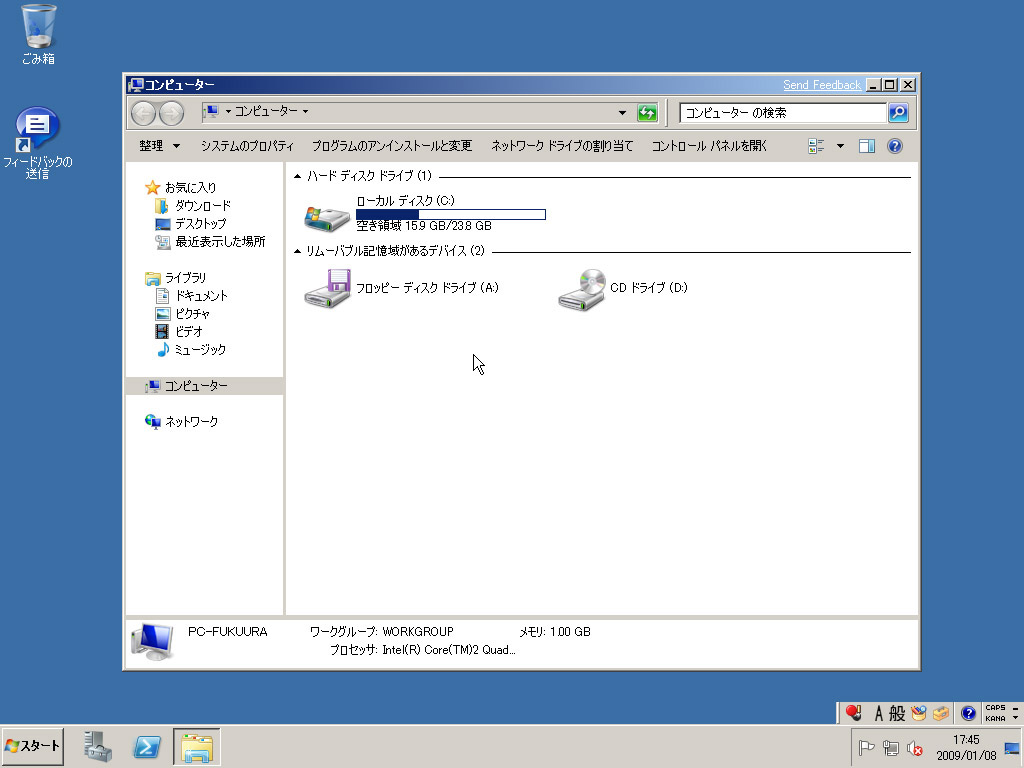Image resolution: width=1024 pixels, height=768 pixels.
Task: Expand address bar history dropdown
Action: [x=622, y=113]
